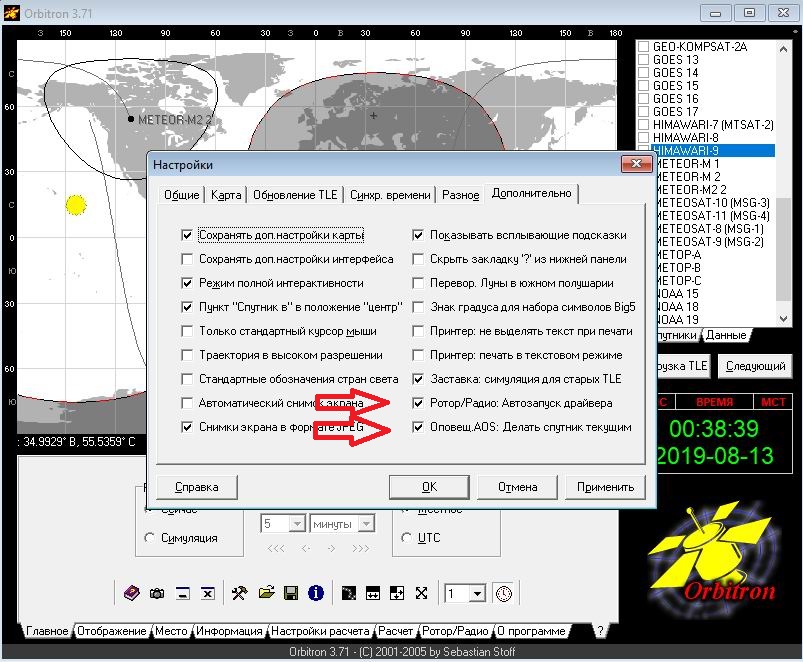Open the О программе bottom tab
The width and height of the screenshot is (803, 662).
[x=532, y=631]
